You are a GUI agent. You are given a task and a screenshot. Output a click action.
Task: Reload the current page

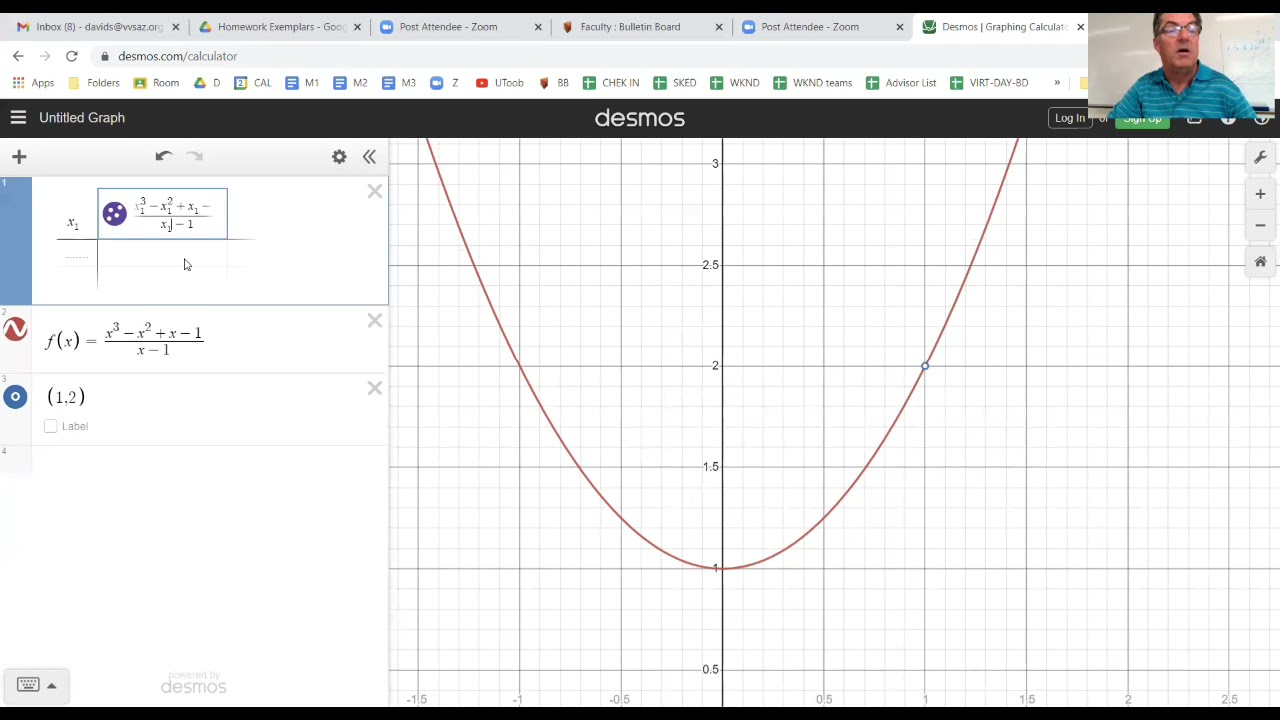[x=72, y=56]
